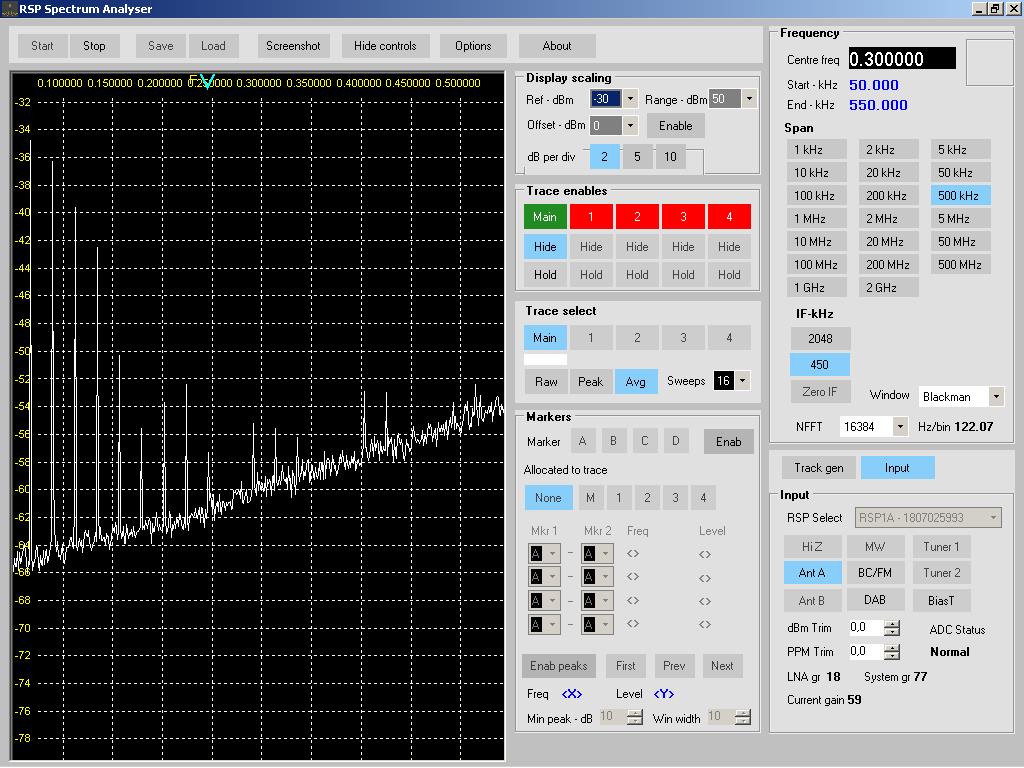1024x768 pixels.
Task: Select Avg trace mode
Action: (635, 382)
